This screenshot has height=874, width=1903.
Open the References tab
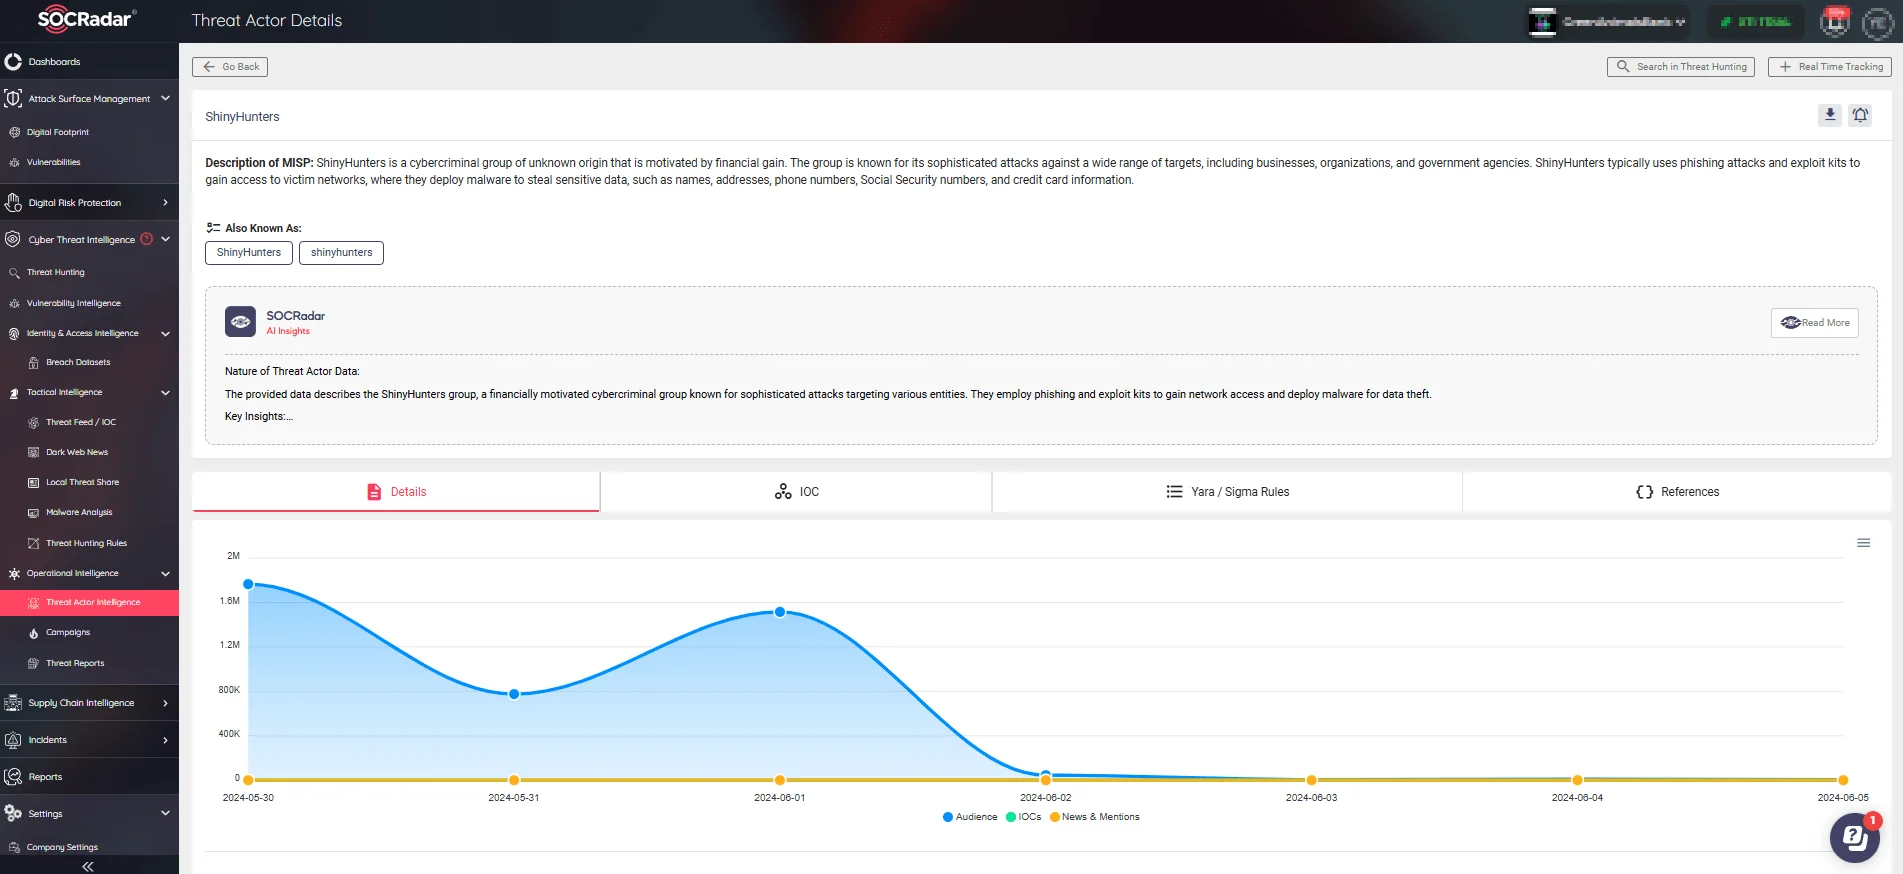pos(1677,492)
